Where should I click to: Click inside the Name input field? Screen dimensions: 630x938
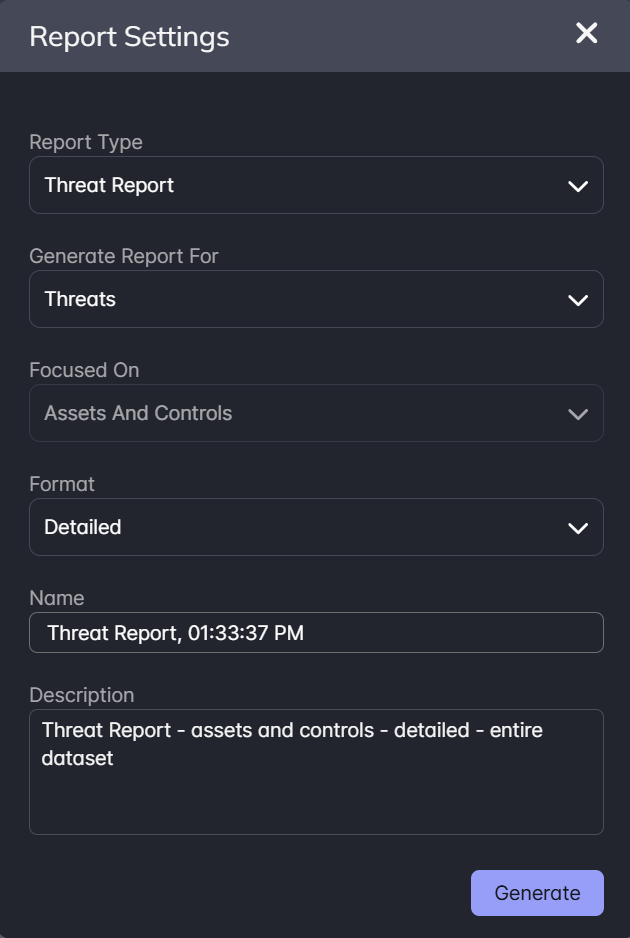pos(316,632)
